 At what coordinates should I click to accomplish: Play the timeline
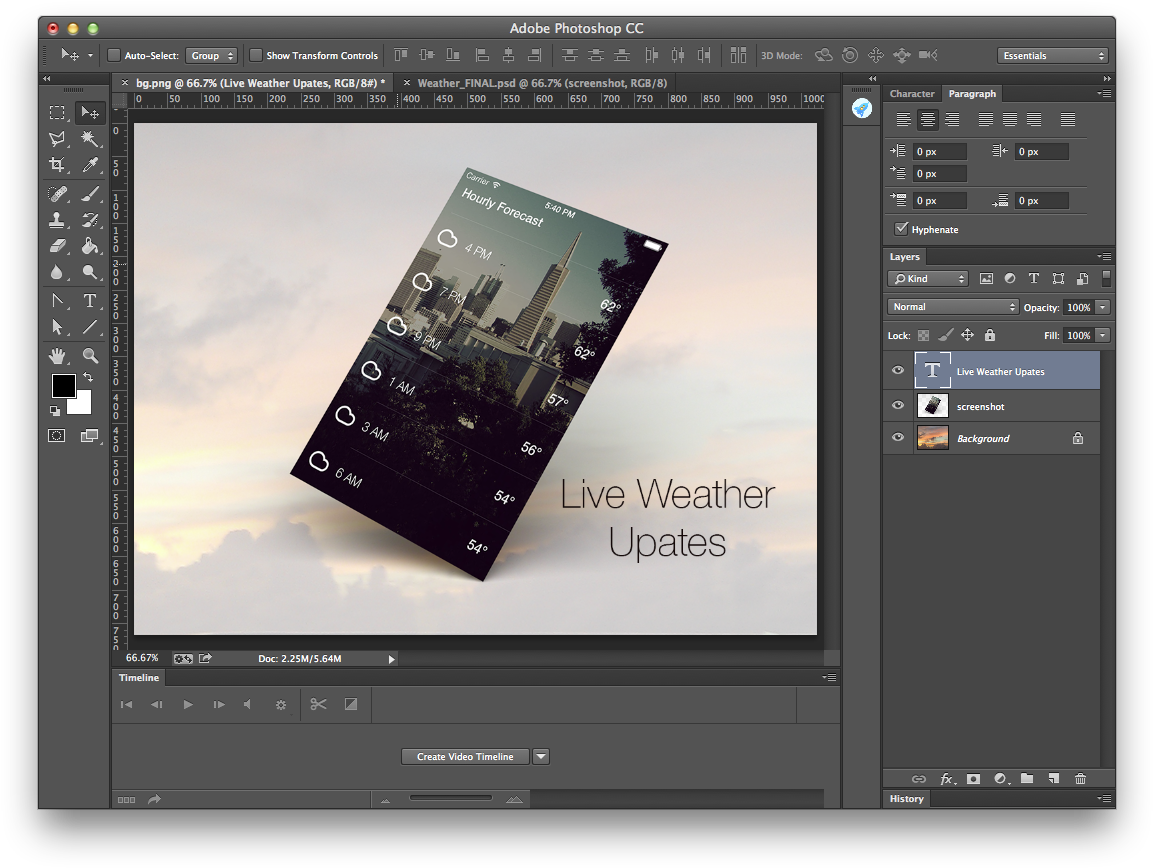[x=188, y=705]
